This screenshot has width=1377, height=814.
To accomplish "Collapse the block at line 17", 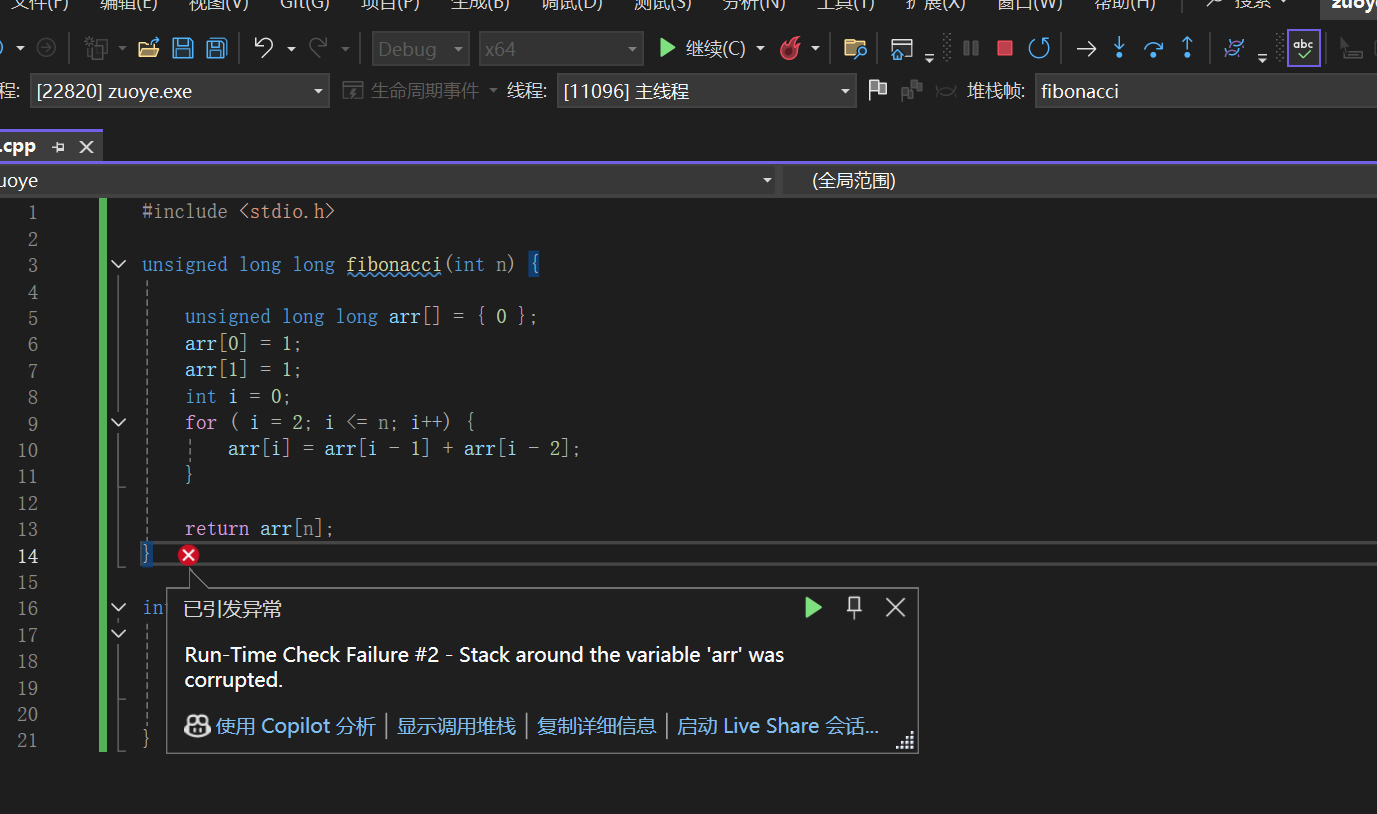I will pos(119,633).
